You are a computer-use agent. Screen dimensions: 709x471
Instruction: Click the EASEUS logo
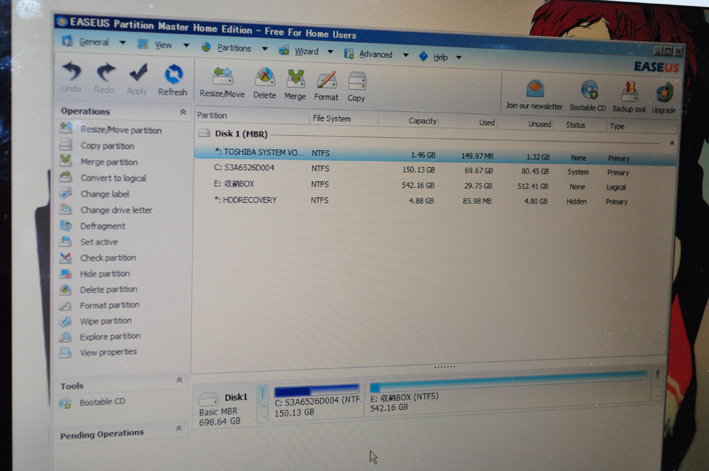click(x=656, y=67)
